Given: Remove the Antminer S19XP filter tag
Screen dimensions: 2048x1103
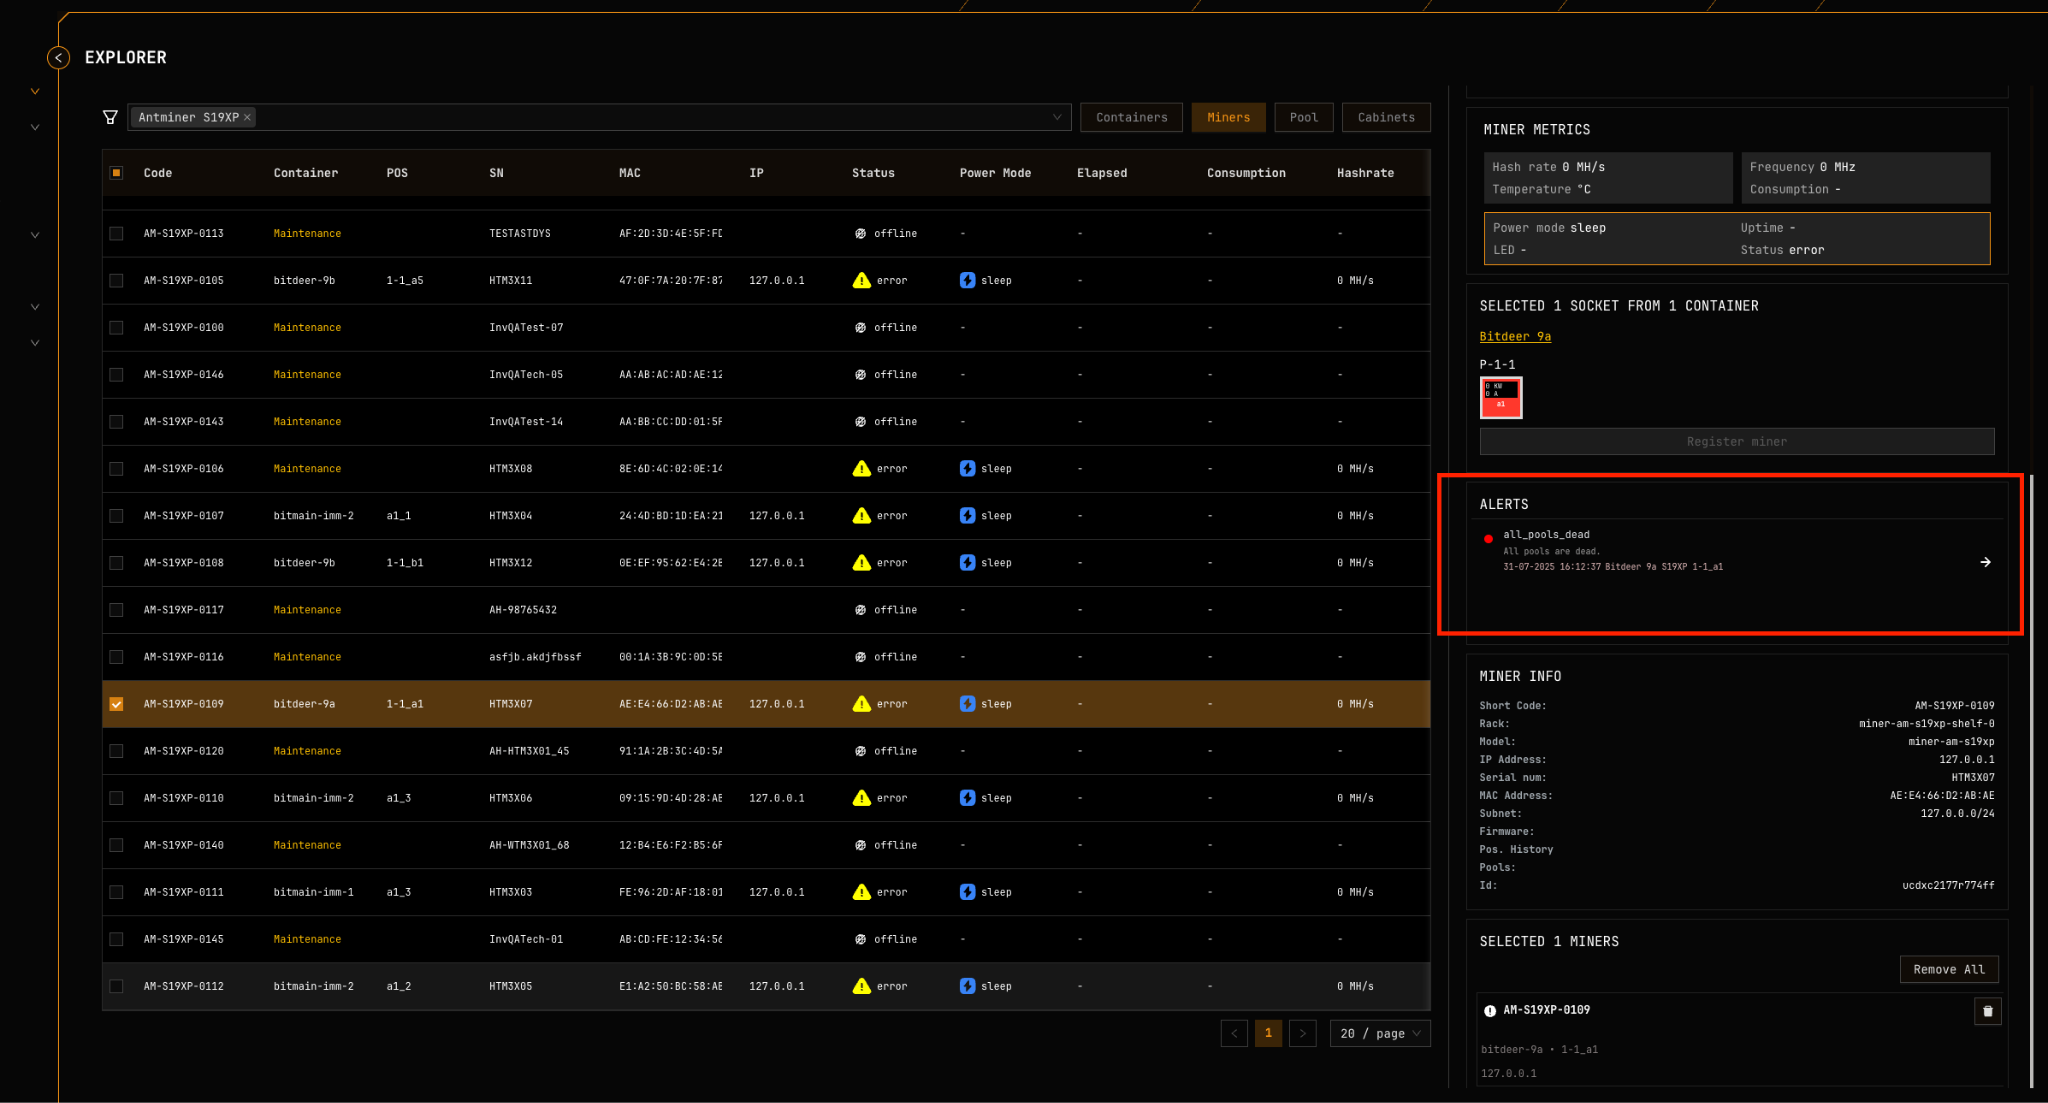Looking at the screenshot, I should (x=250, y=117).
